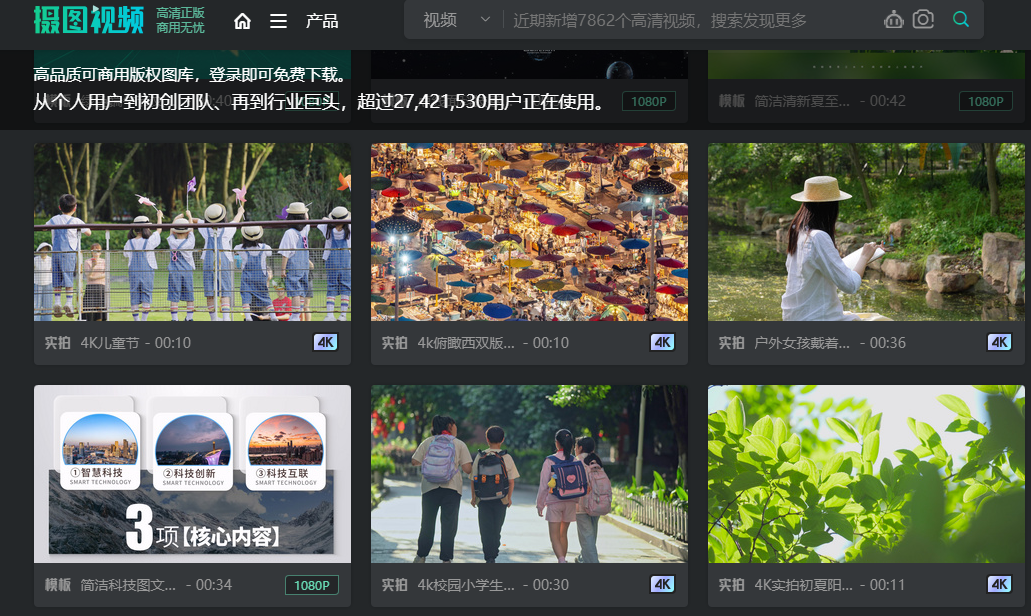Click the title 4K实拍初夏阳...

coord(803,584)
